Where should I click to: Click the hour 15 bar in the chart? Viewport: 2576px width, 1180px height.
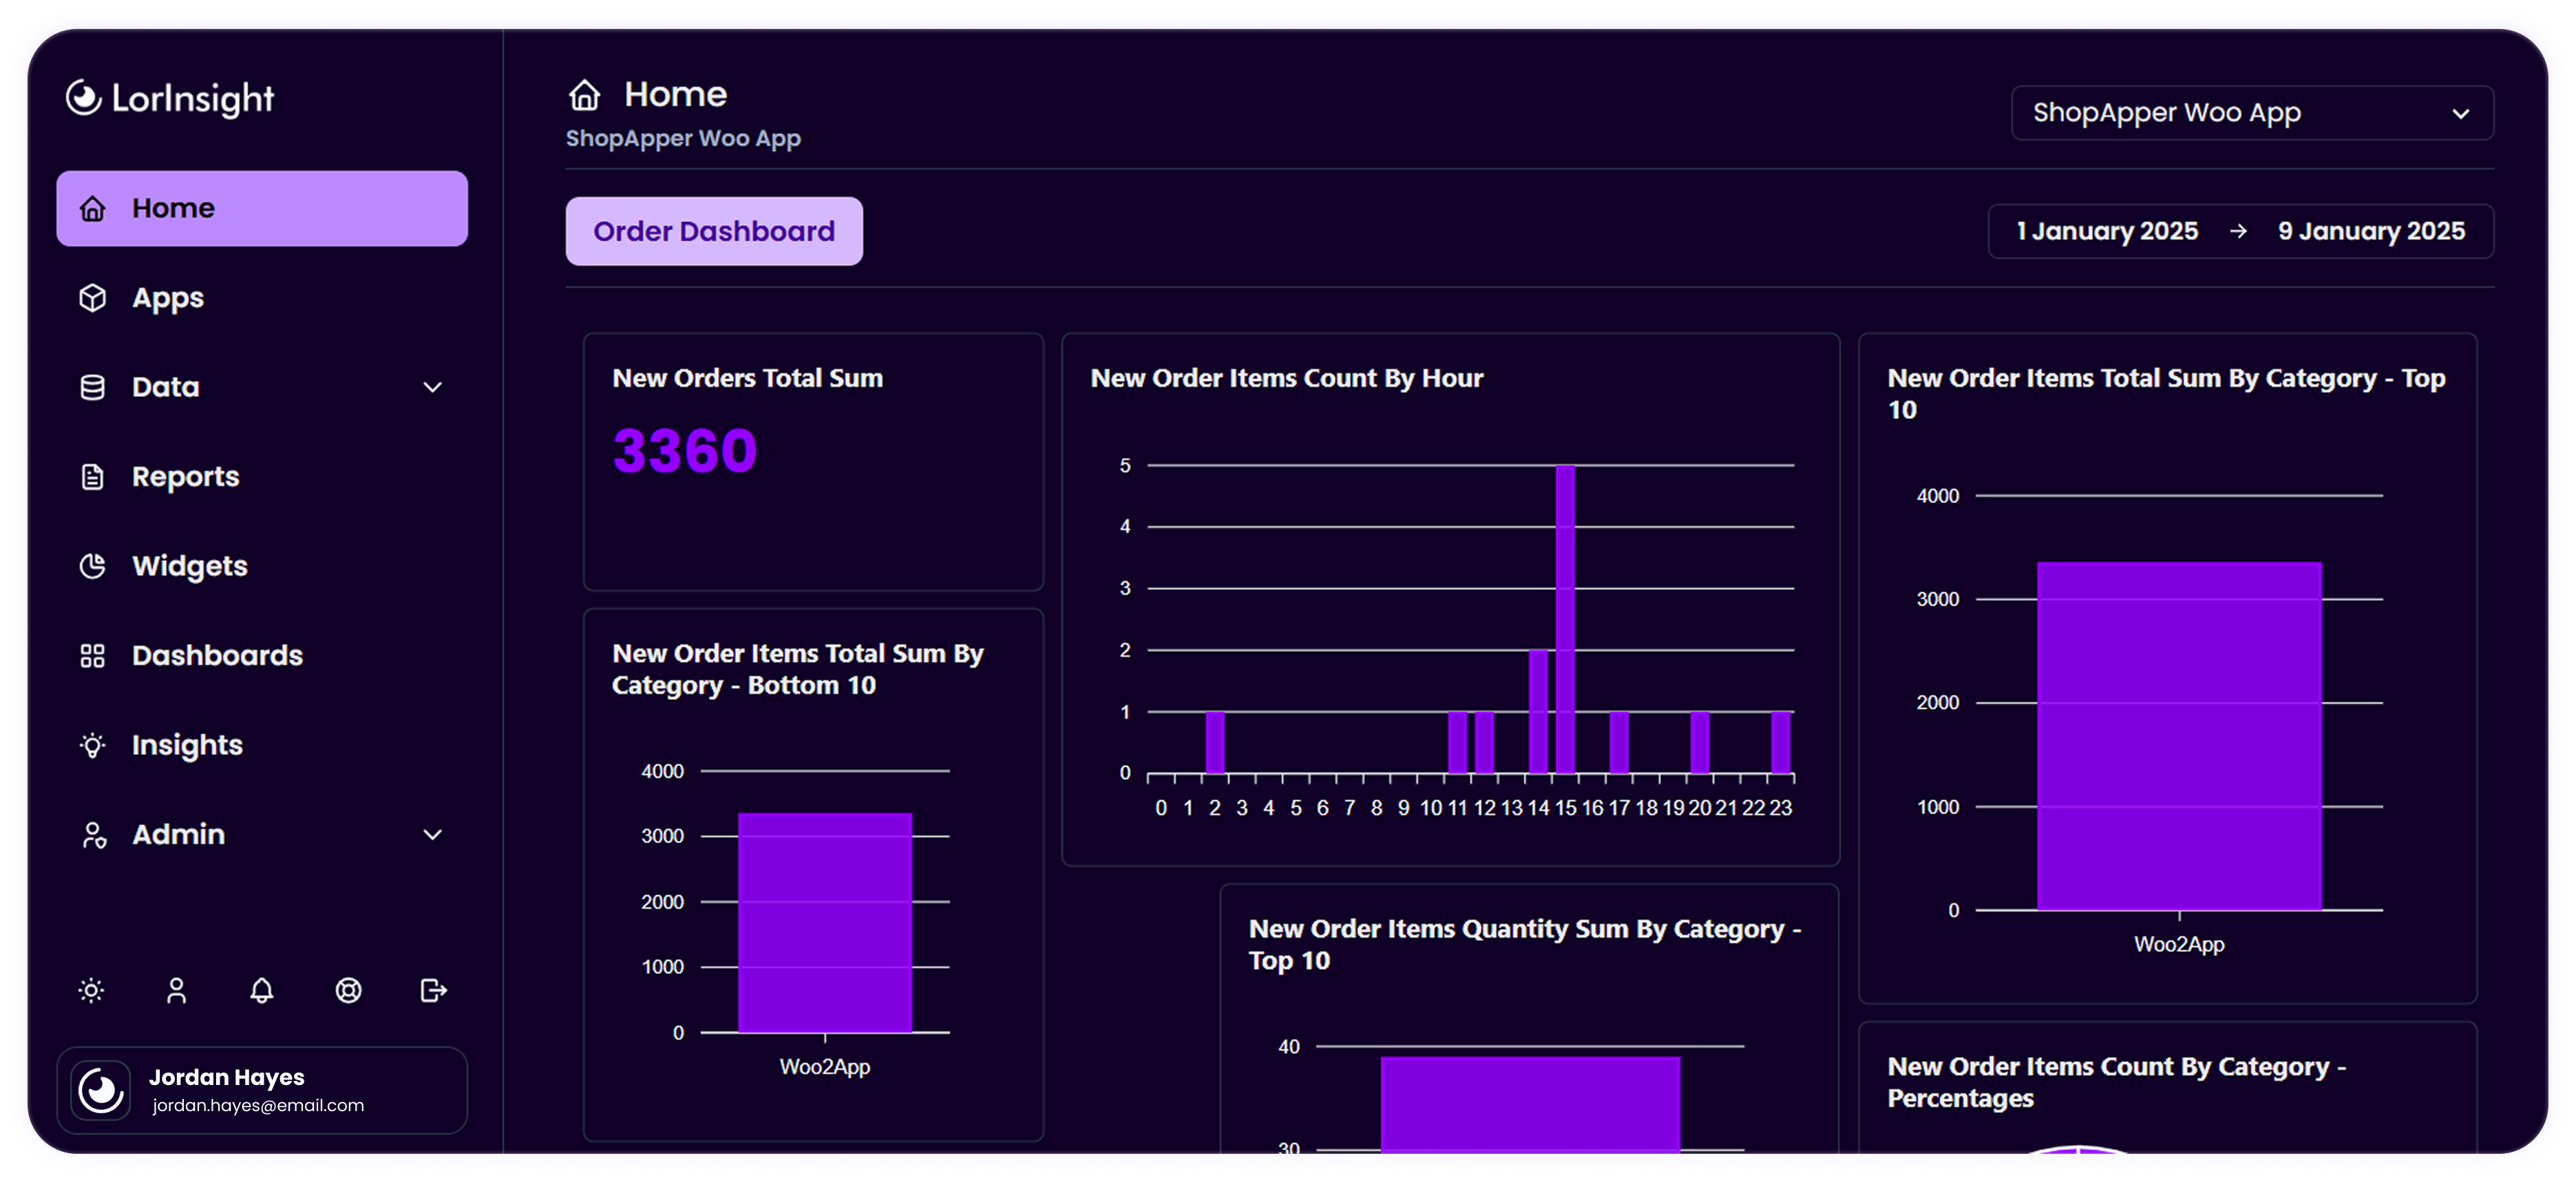[x=1565, y=620]
